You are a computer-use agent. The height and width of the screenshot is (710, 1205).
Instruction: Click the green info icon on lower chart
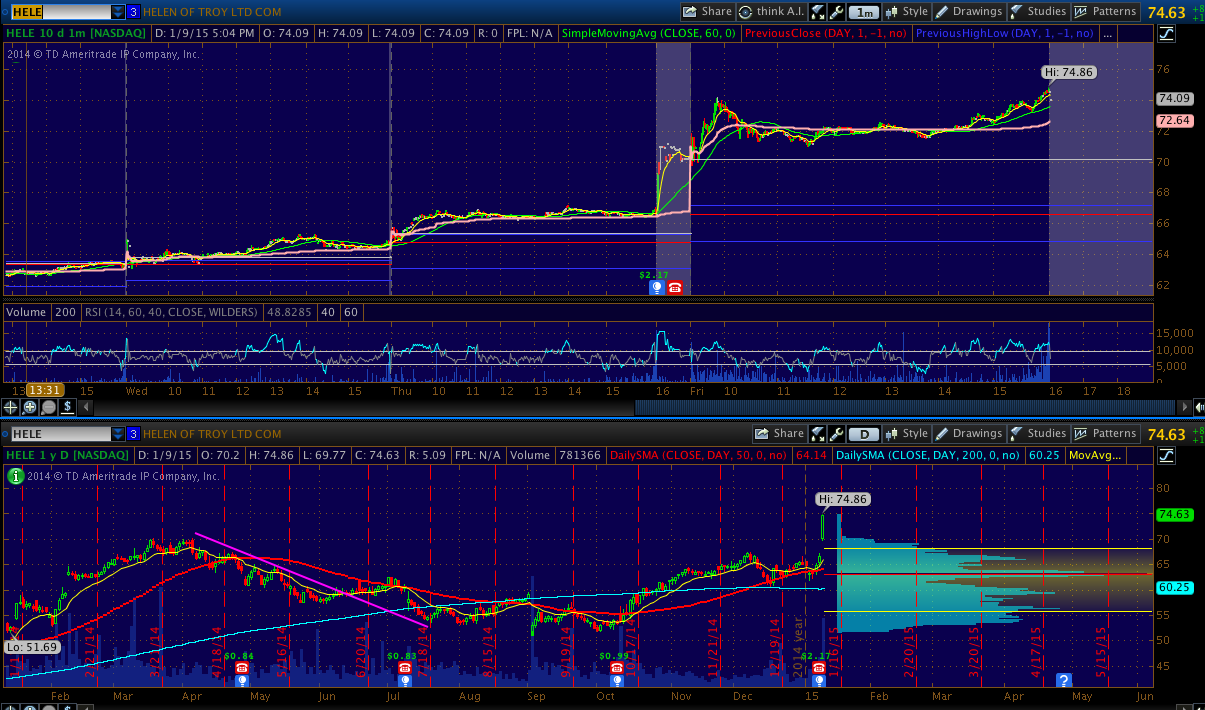15,476
